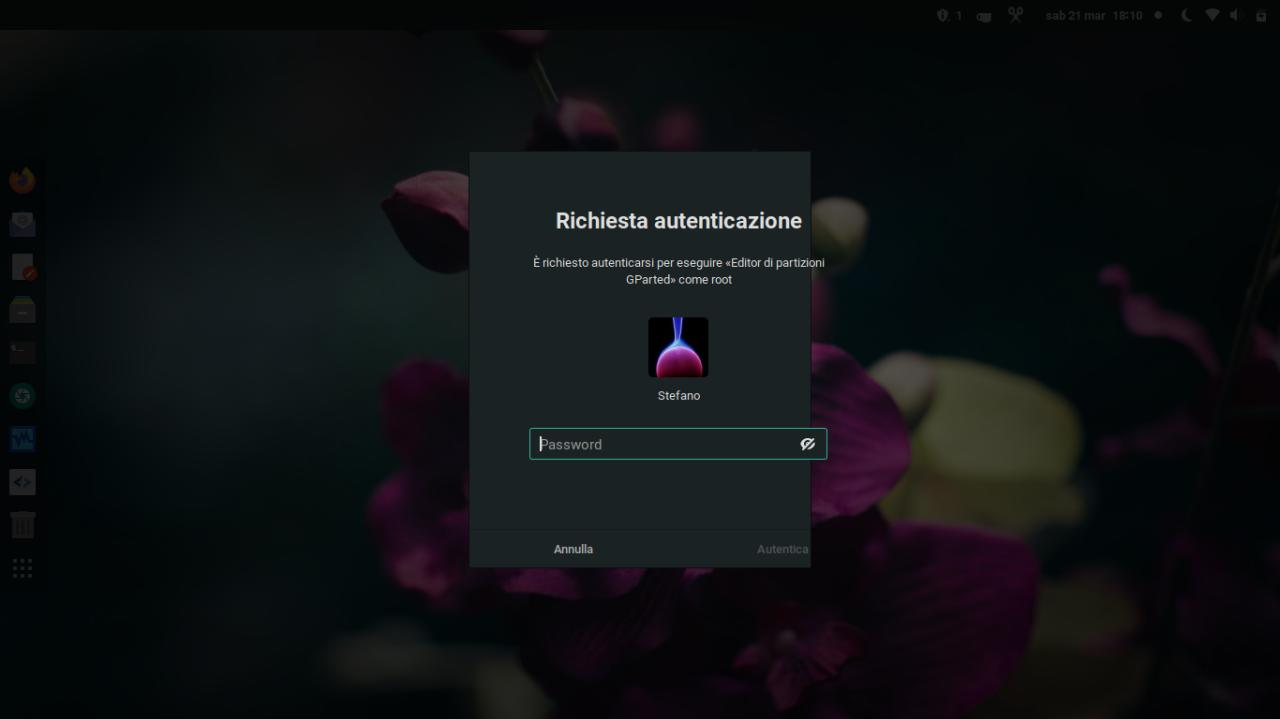The width and height of the screenshot is (1280, 719).
Task: Toggle password visibility with the eye icon
Action: click(808, 443)
